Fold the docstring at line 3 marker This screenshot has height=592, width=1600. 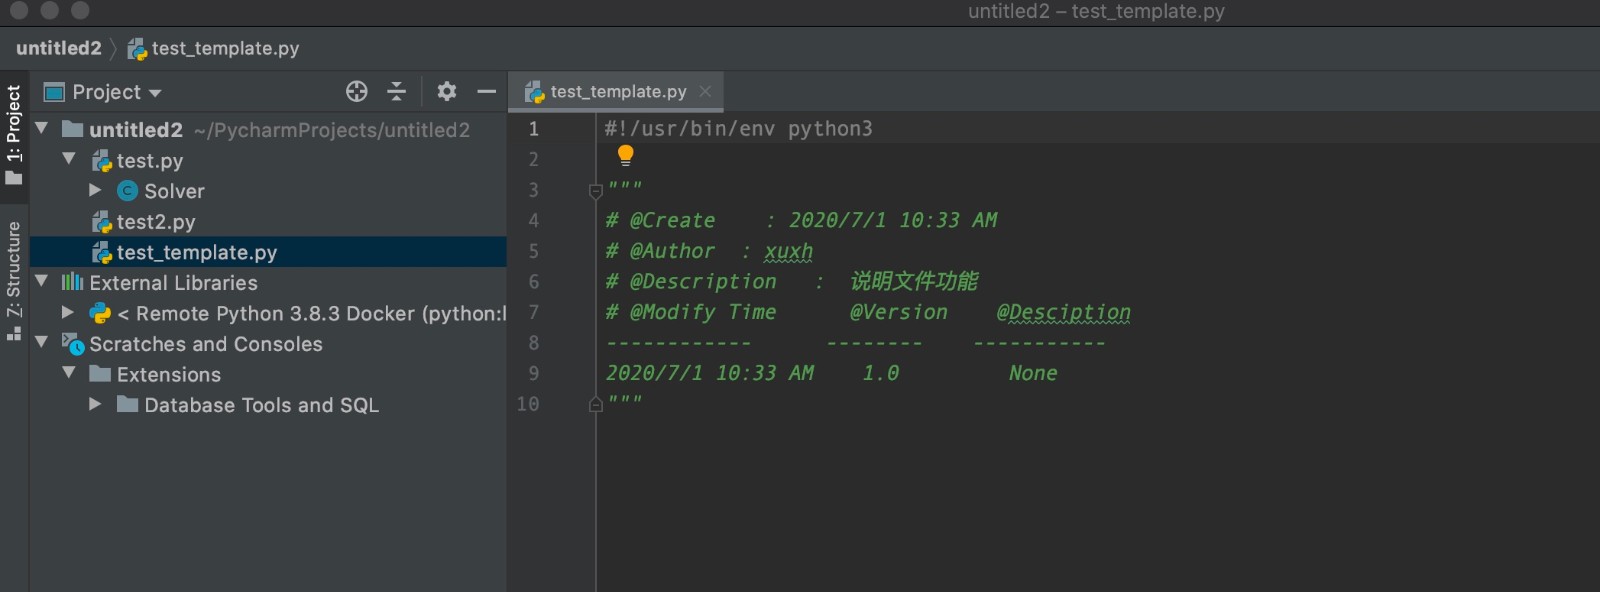pyautogui.click(x=596, y=190)
